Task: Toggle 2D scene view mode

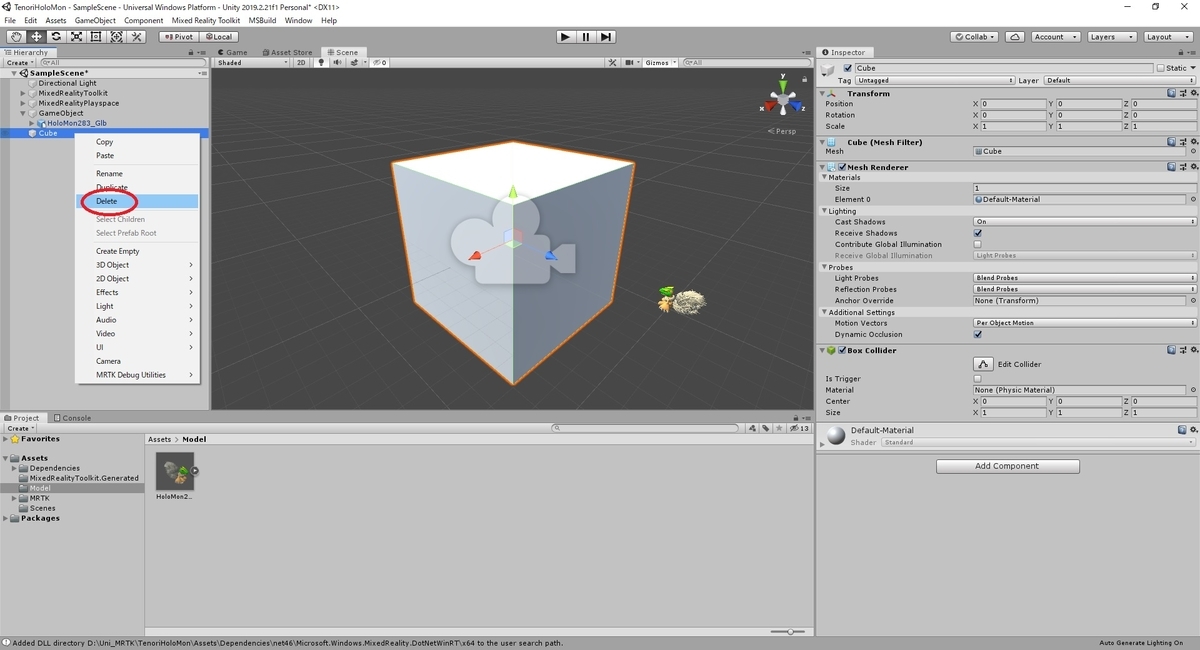Action: click(x=301, y=63)
